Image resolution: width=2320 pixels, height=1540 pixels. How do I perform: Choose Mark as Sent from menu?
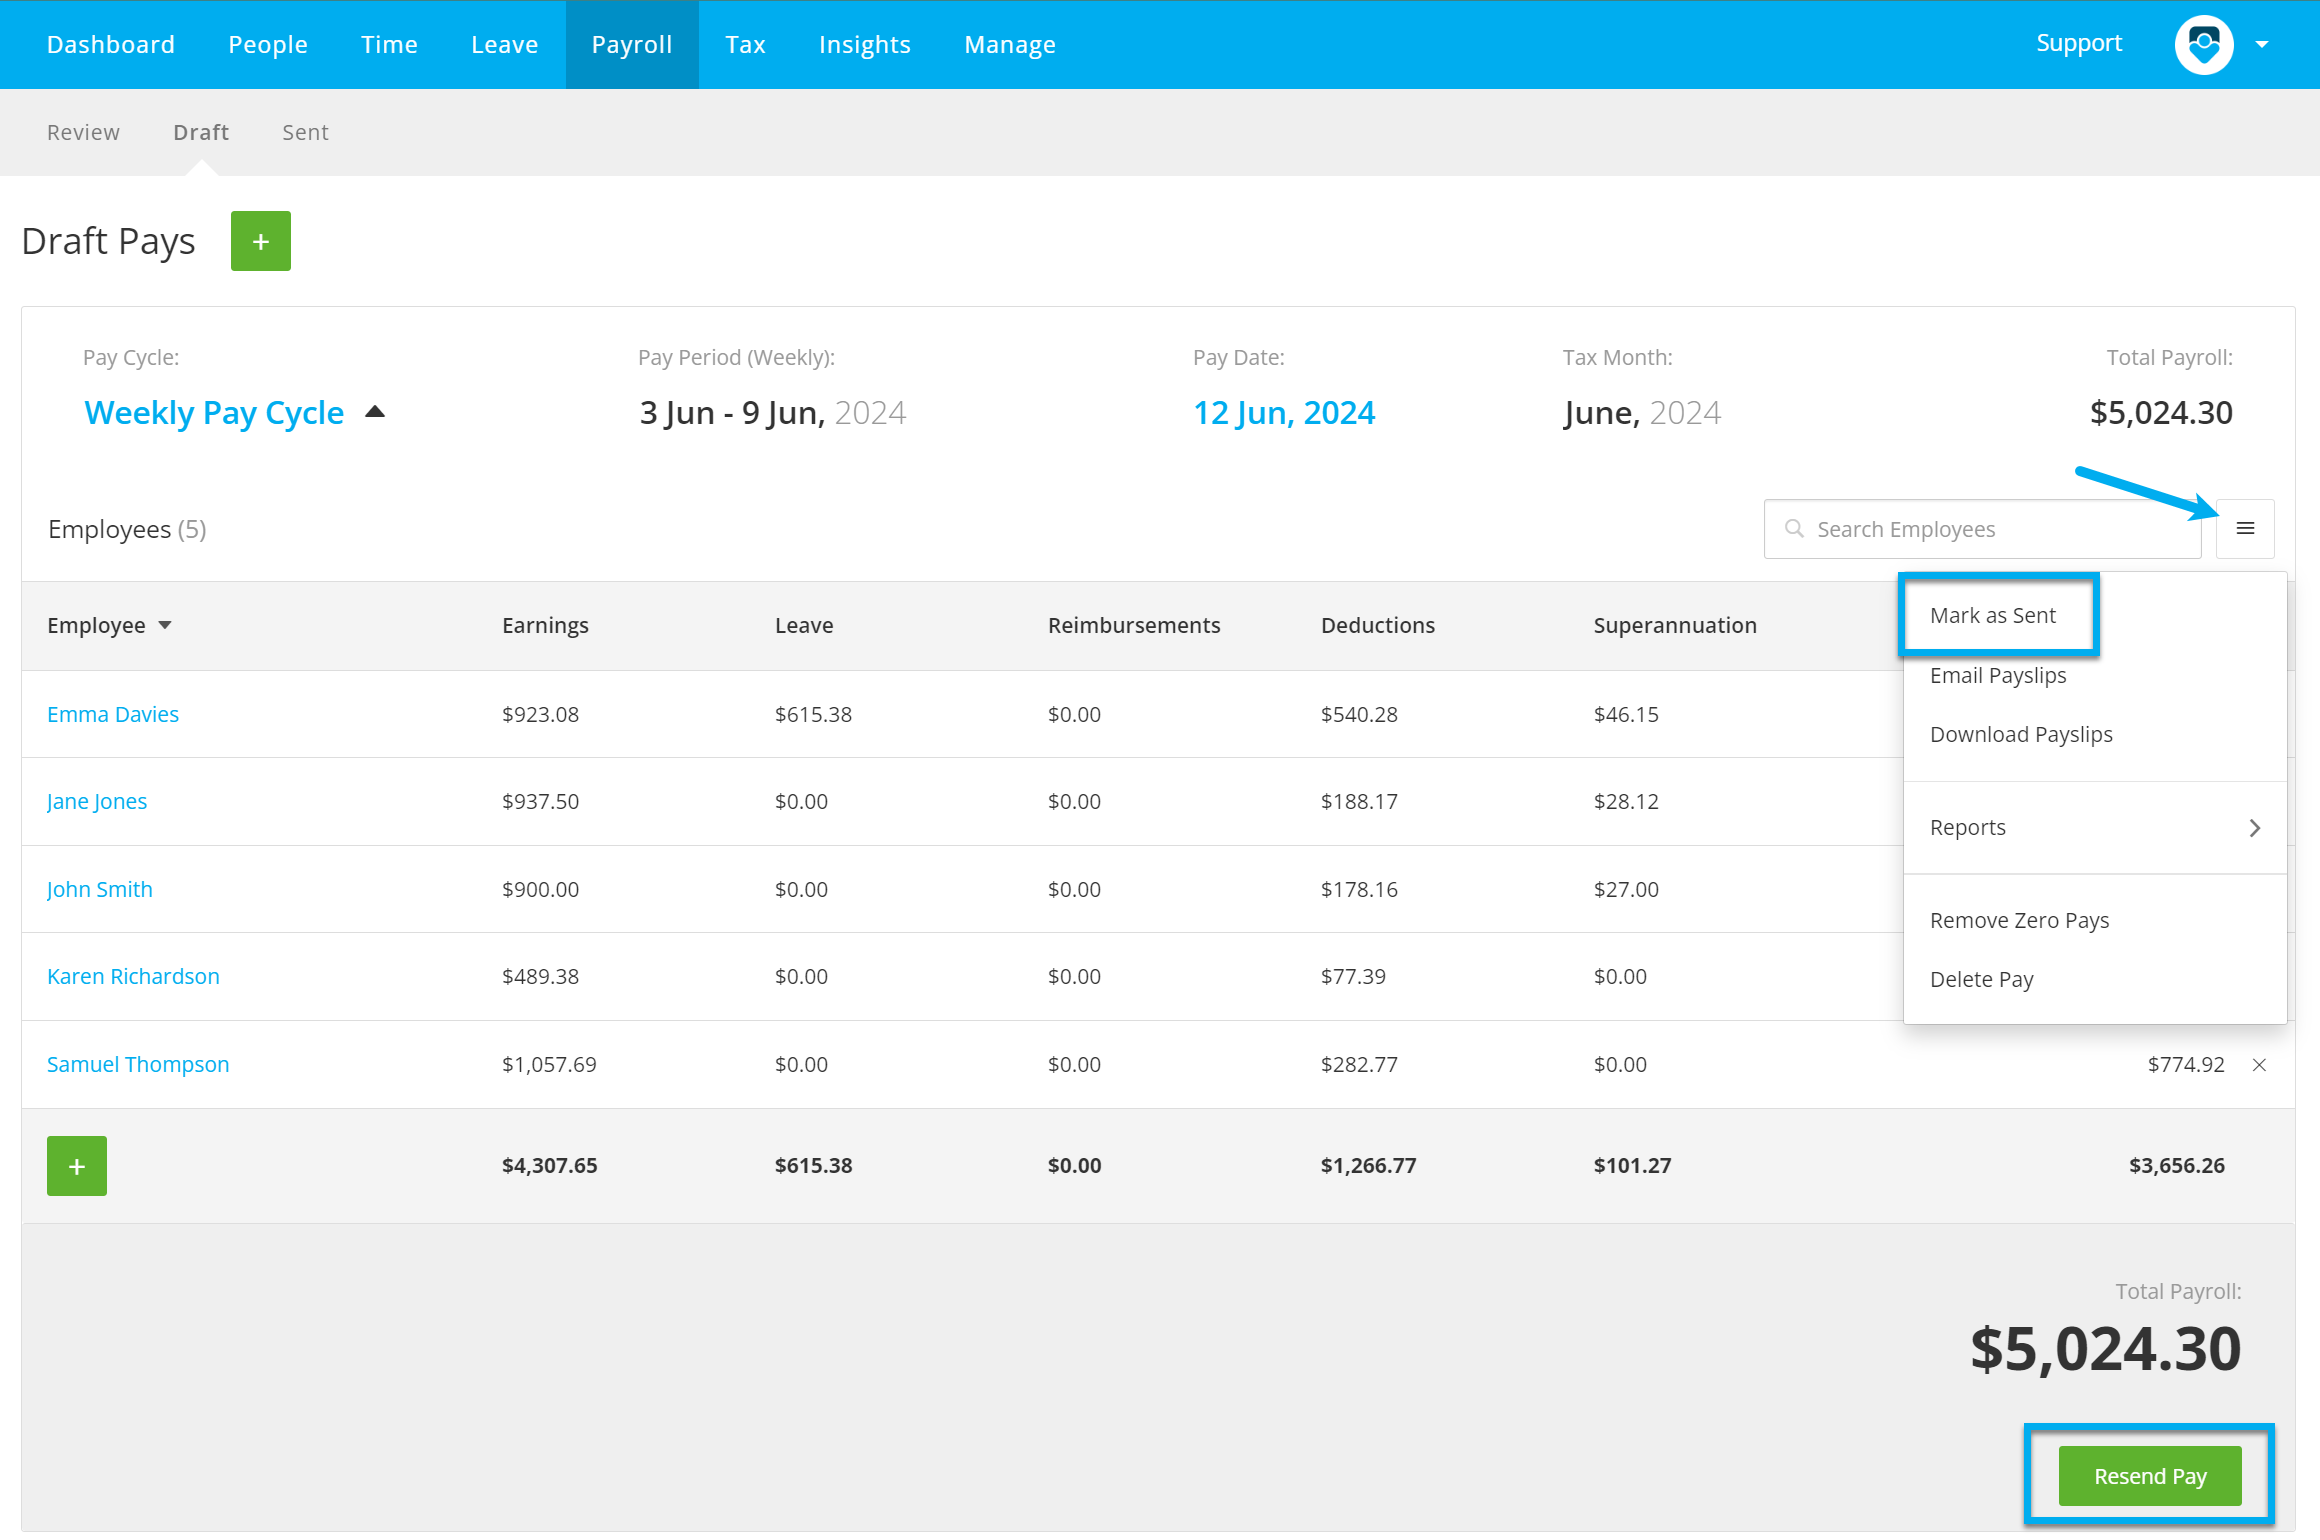coord(1993,615)
